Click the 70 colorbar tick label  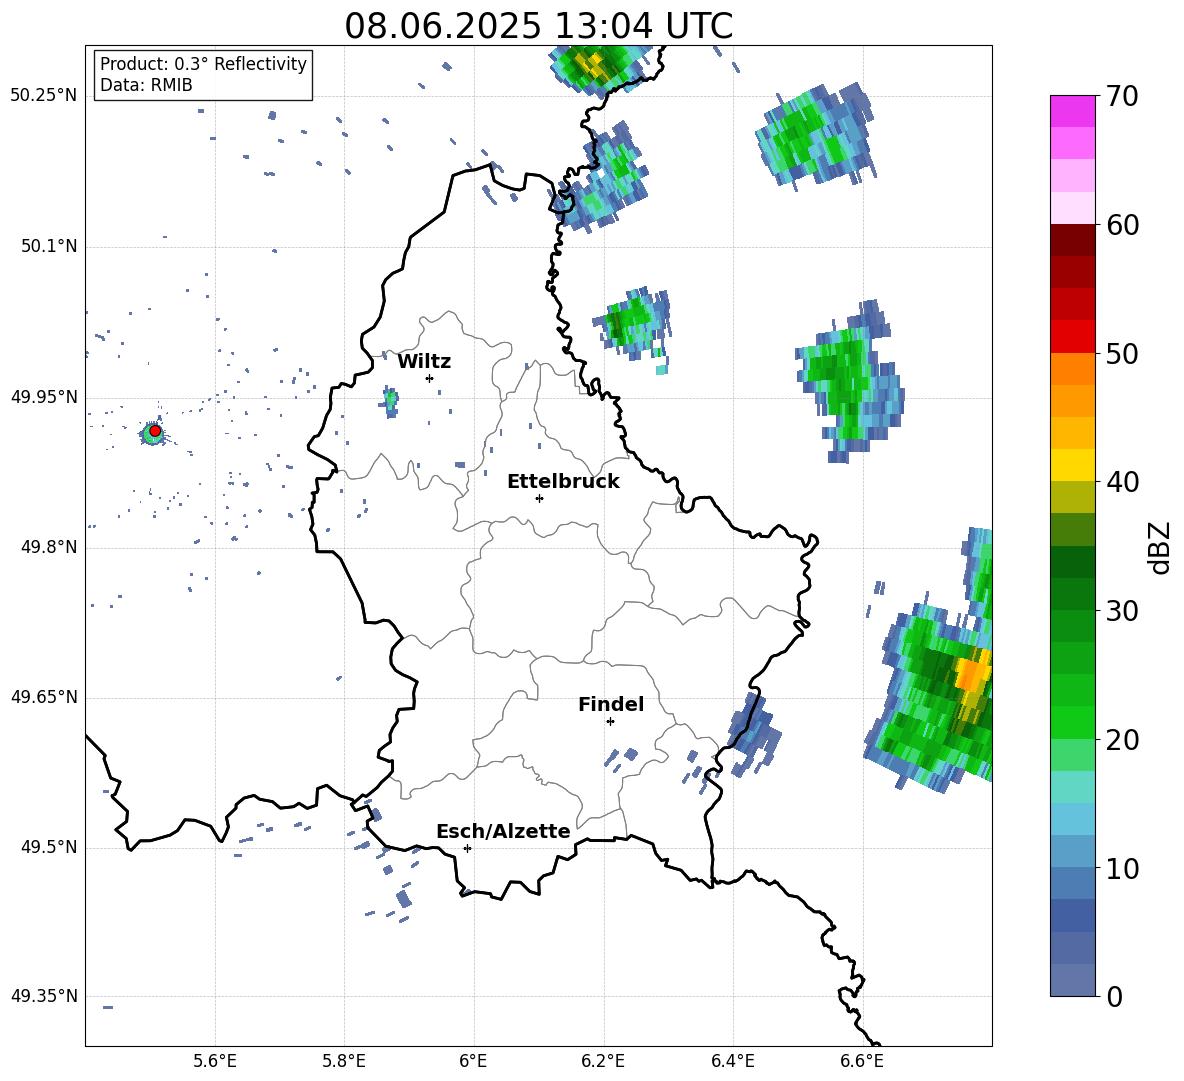tap(1122, 96)
